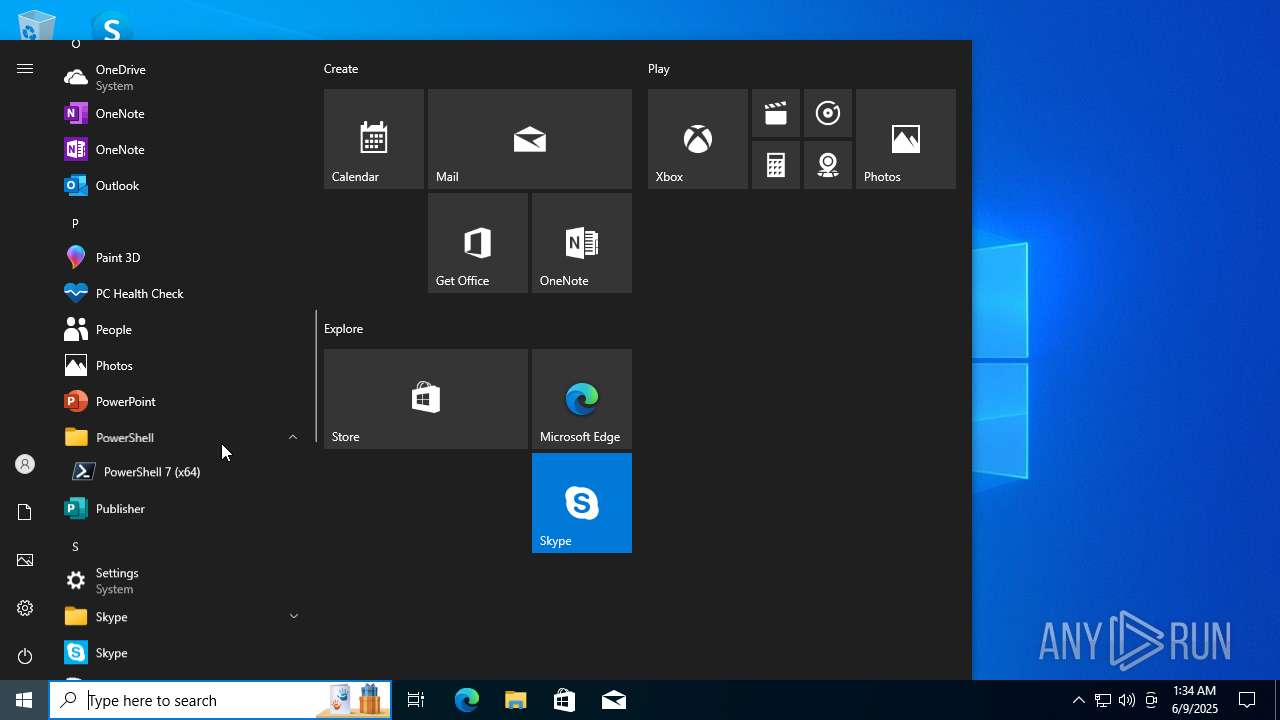Jump via the letter S header

(75, 546)
